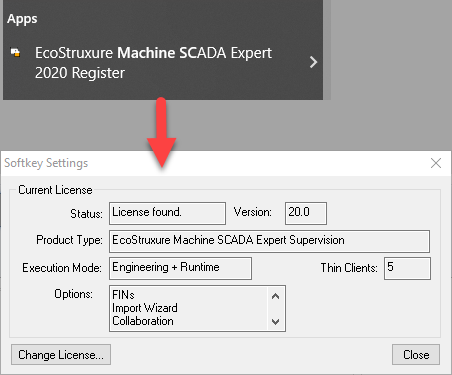Select Collaboration in the Options list
The height and width of the screenshot is (375, 452).
coord(143,321)
